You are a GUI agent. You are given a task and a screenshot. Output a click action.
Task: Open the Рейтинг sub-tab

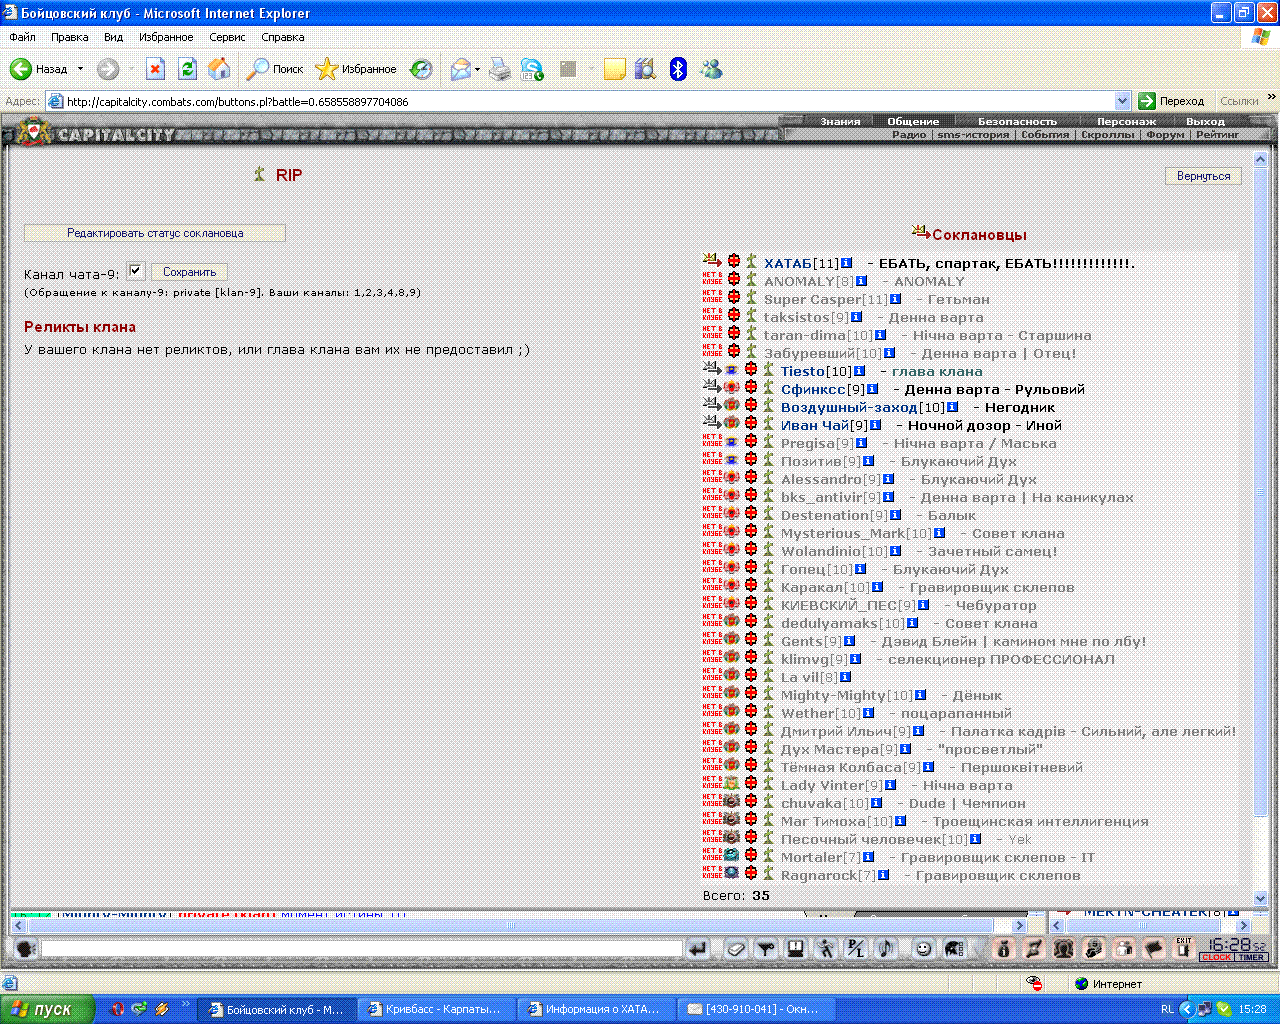1217,135
